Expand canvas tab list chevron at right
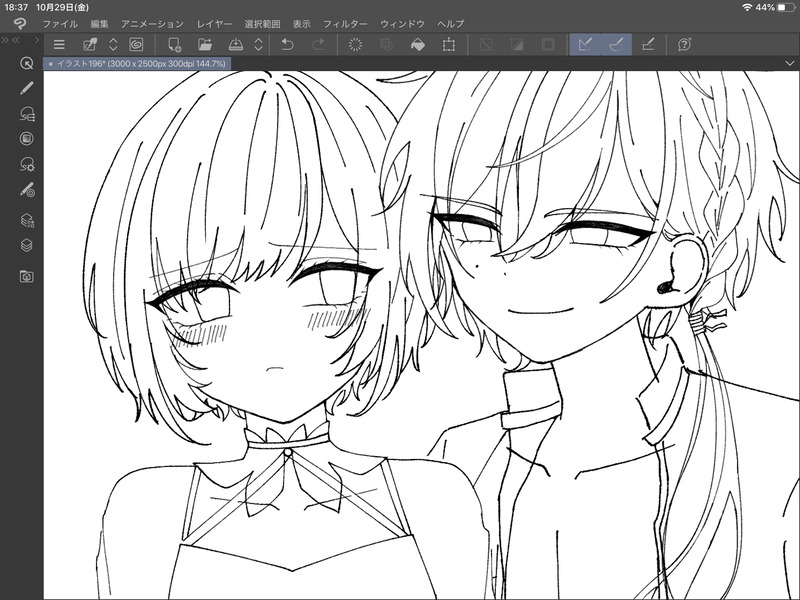Image resolution: width=800 pixels, height=600 pixels. [x=790, y=63]
